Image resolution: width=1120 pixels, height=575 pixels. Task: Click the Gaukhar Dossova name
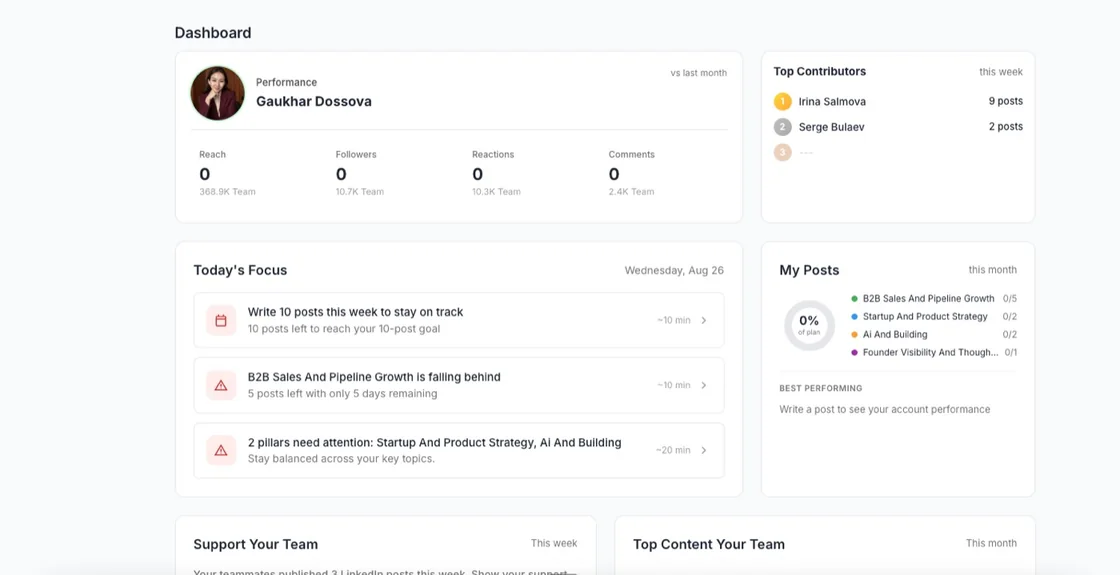tap(314, 101)
